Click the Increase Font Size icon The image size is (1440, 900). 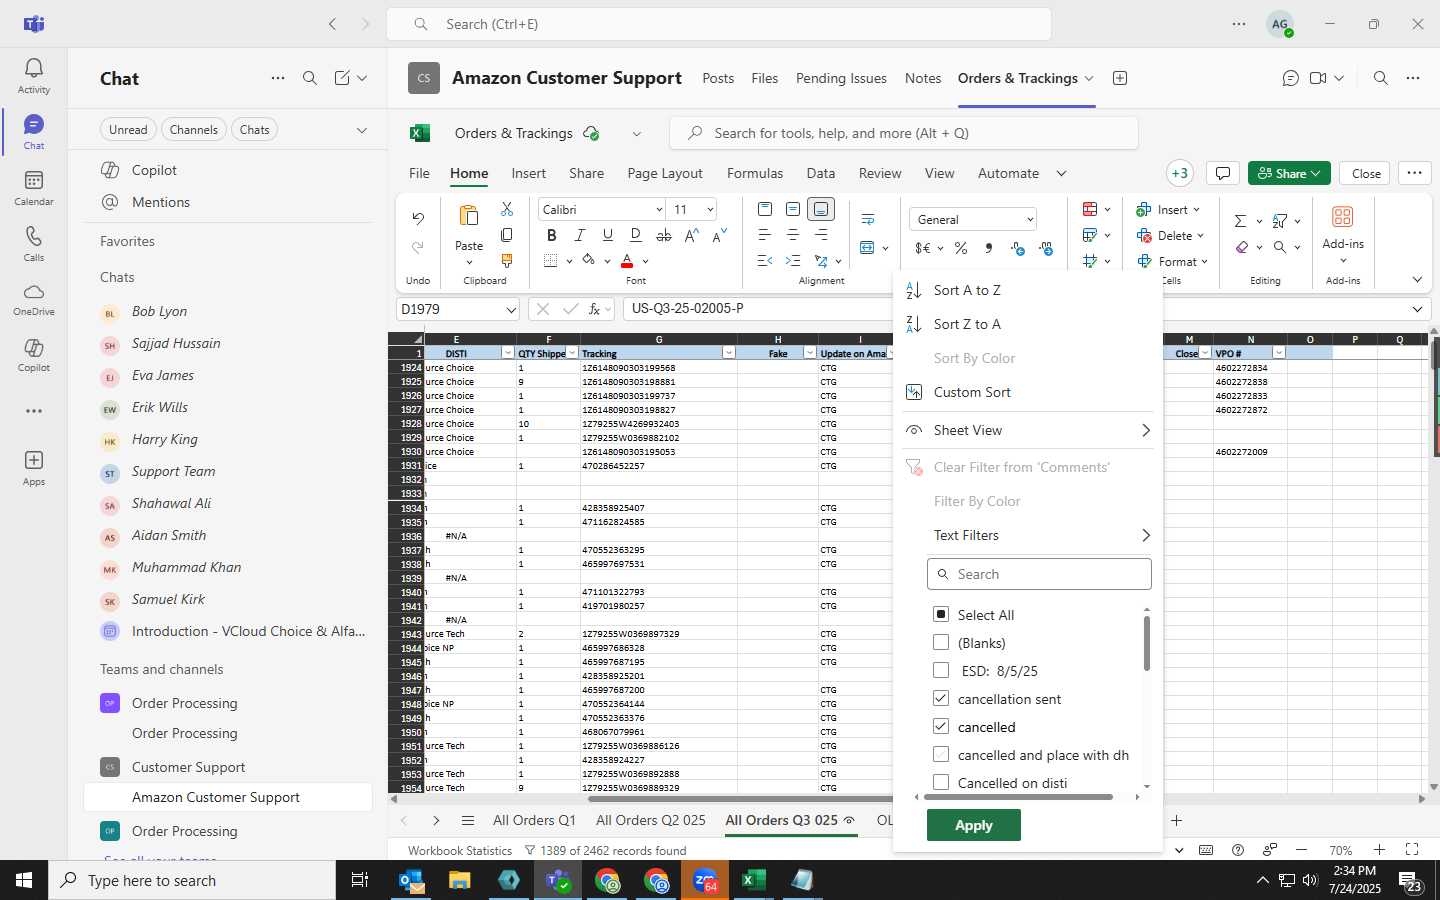click(x=691, y=235)
